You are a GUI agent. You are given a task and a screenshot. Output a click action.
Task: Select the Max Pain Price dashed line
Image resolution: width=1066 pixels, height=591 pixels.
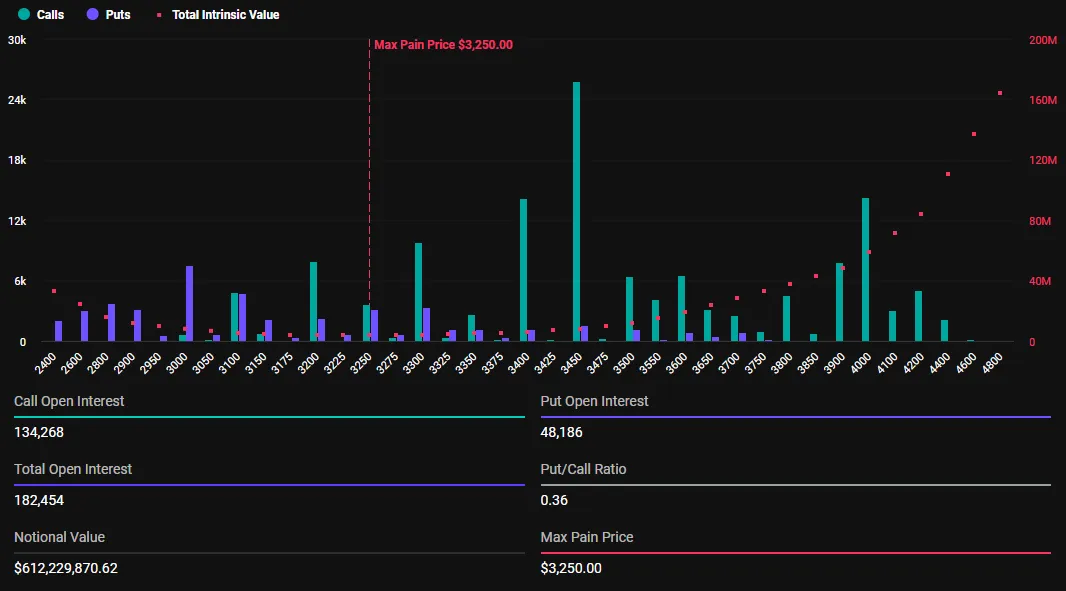click(x=369, y=200)
